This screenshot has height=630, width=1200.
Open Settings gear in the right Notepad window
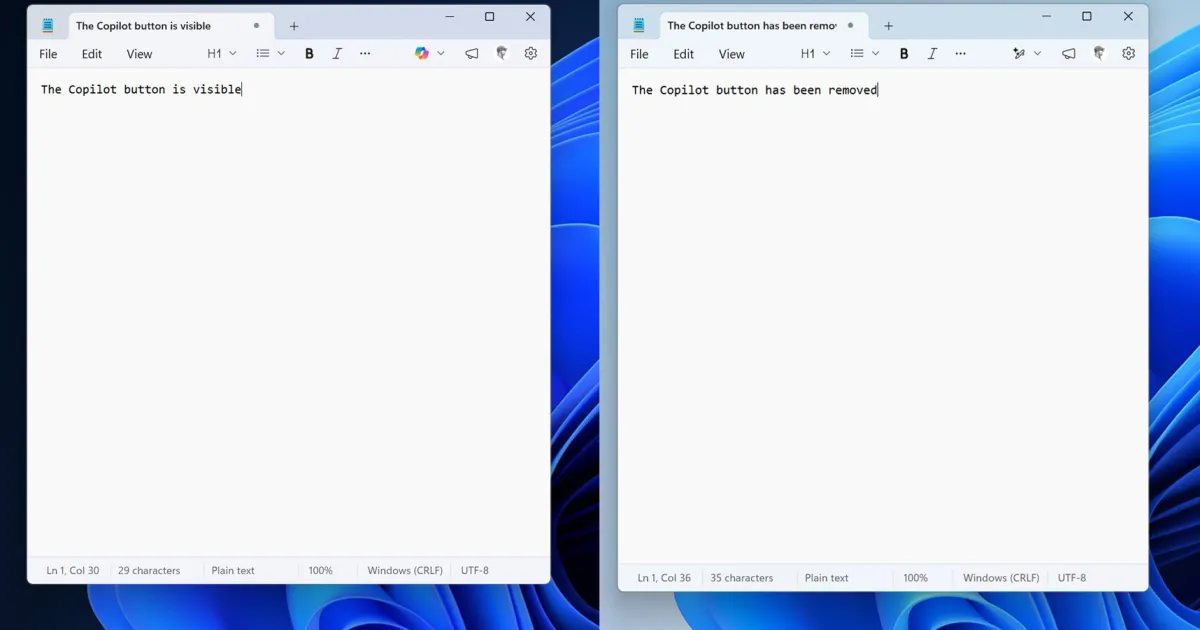point(1129,54)
